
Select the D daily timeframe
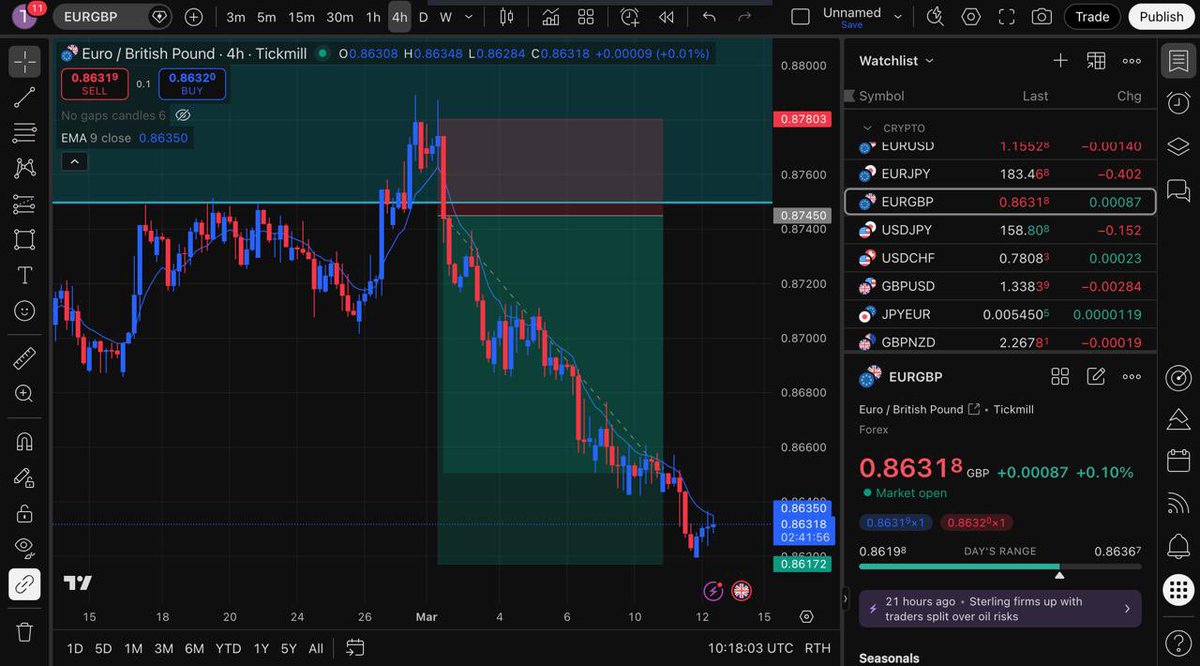click(423, 17)
